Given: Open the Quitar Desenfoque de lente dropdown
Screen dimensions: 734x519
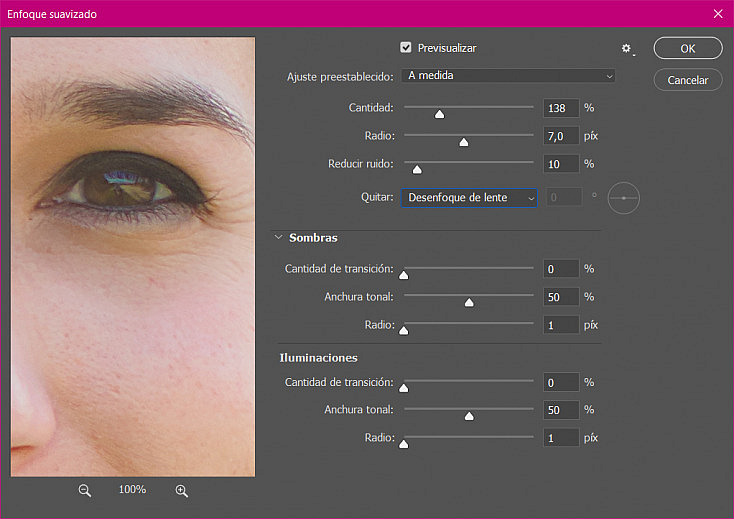Looking at the screenshot, I should 469,197.
